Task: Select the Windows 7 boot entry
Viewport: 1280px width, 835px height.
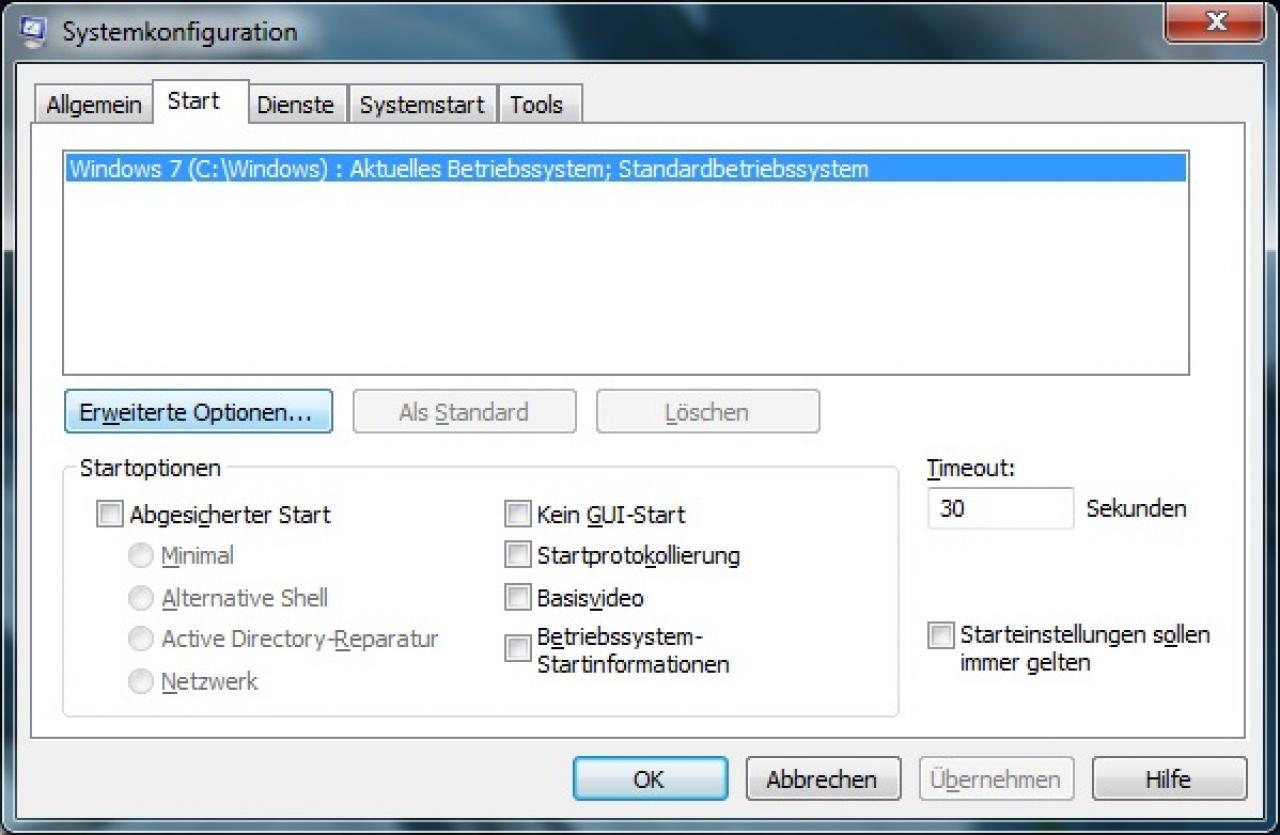Action: click(625, 169)
